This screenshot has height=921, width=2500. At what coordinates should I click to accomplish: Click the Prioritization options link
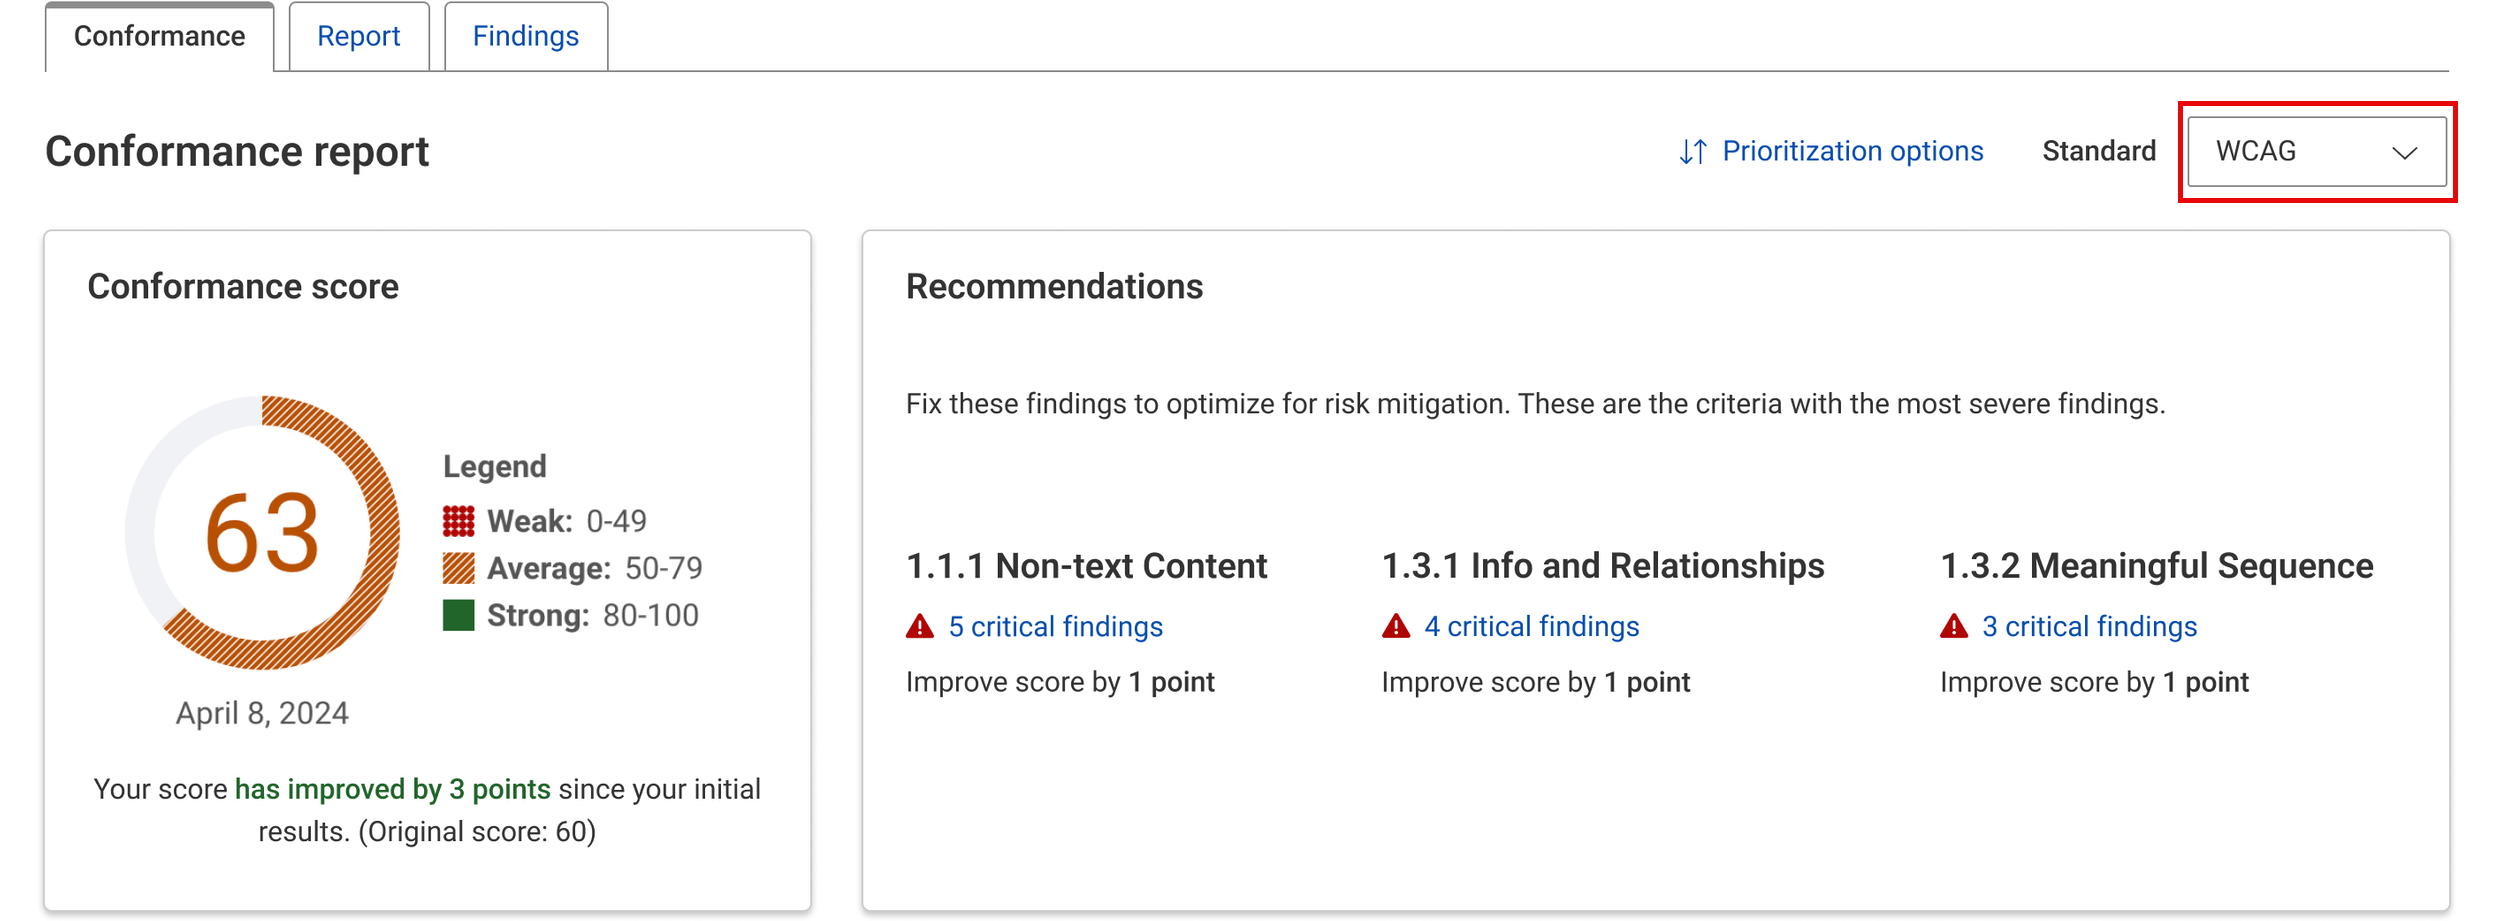click(1852, 151)
